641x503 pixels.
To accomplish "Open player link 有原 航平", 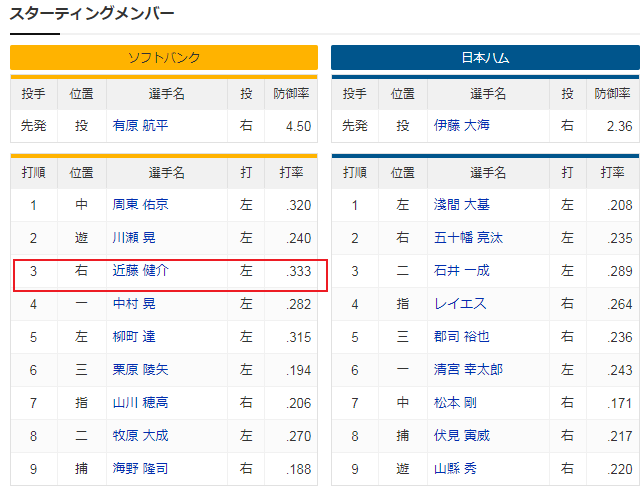I will pos(140,125).
